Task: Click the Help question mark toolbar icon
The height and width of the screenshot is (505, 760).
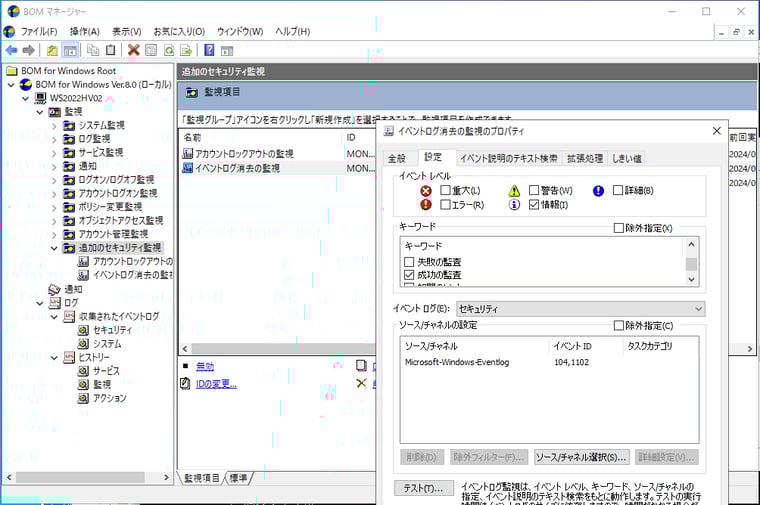Action: pyautogui.click(x=209, y=50)
